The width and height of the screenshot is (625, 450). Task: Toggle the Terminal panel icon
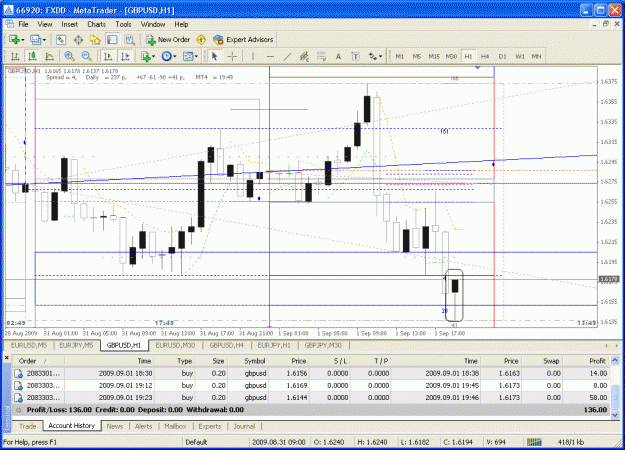coord(112,39)
